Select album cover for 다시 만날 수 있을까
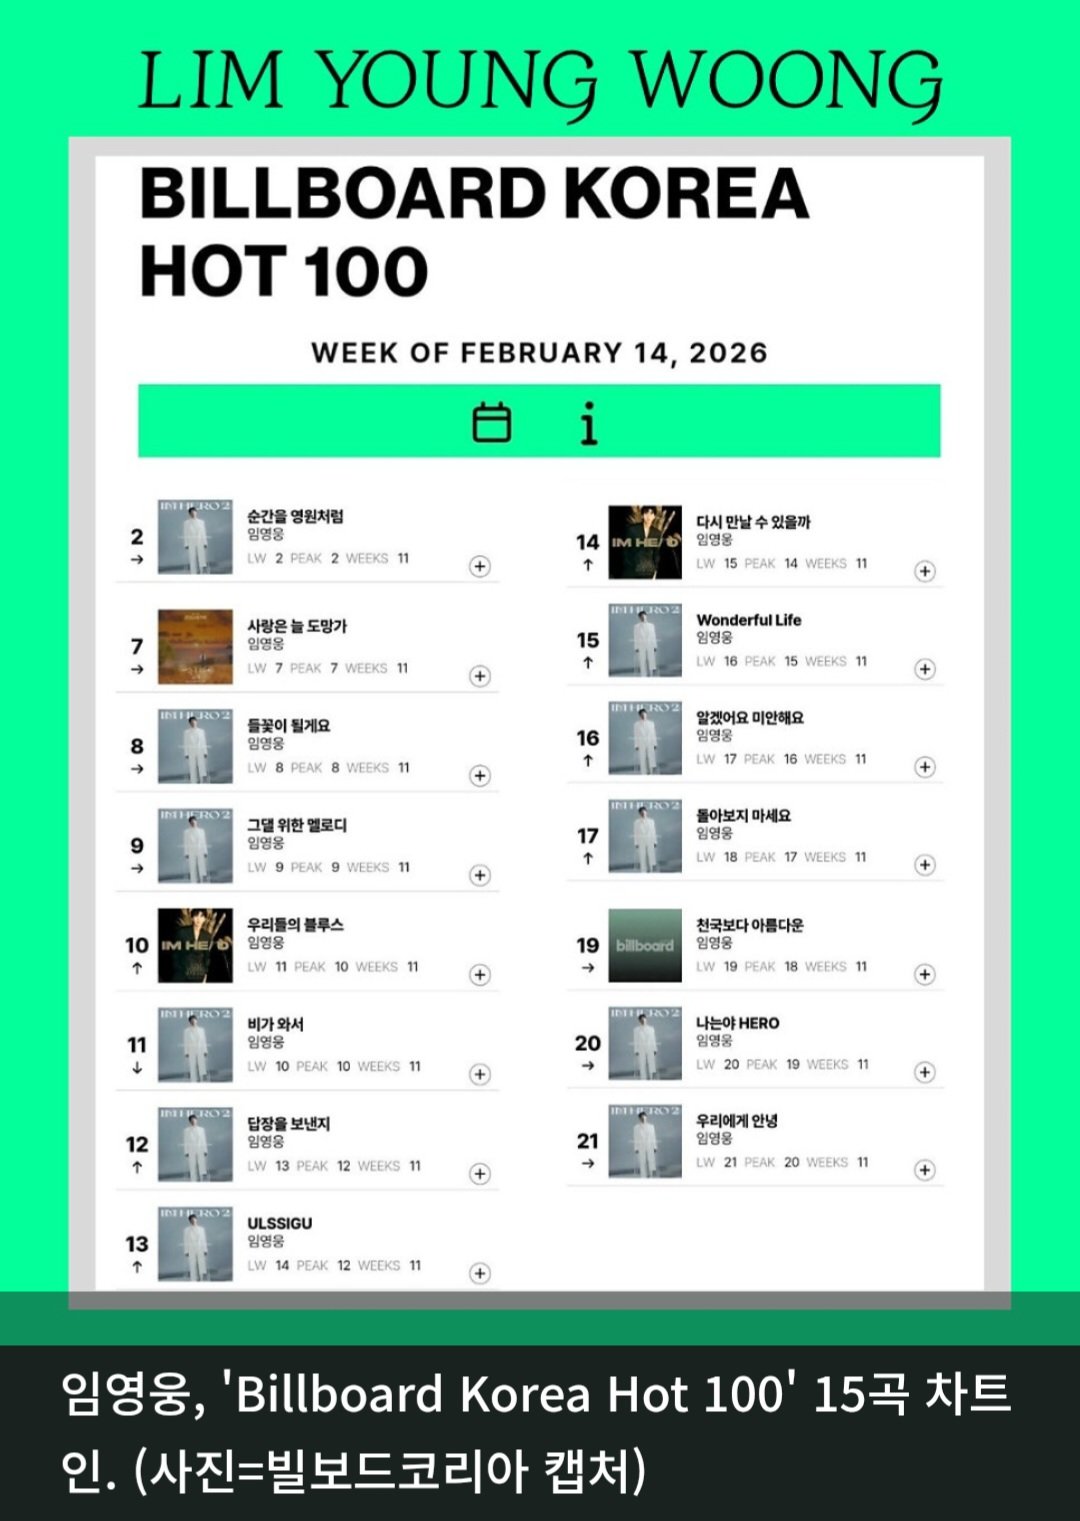This screenshot has width=1080, height=1521. tap(645, 542)
